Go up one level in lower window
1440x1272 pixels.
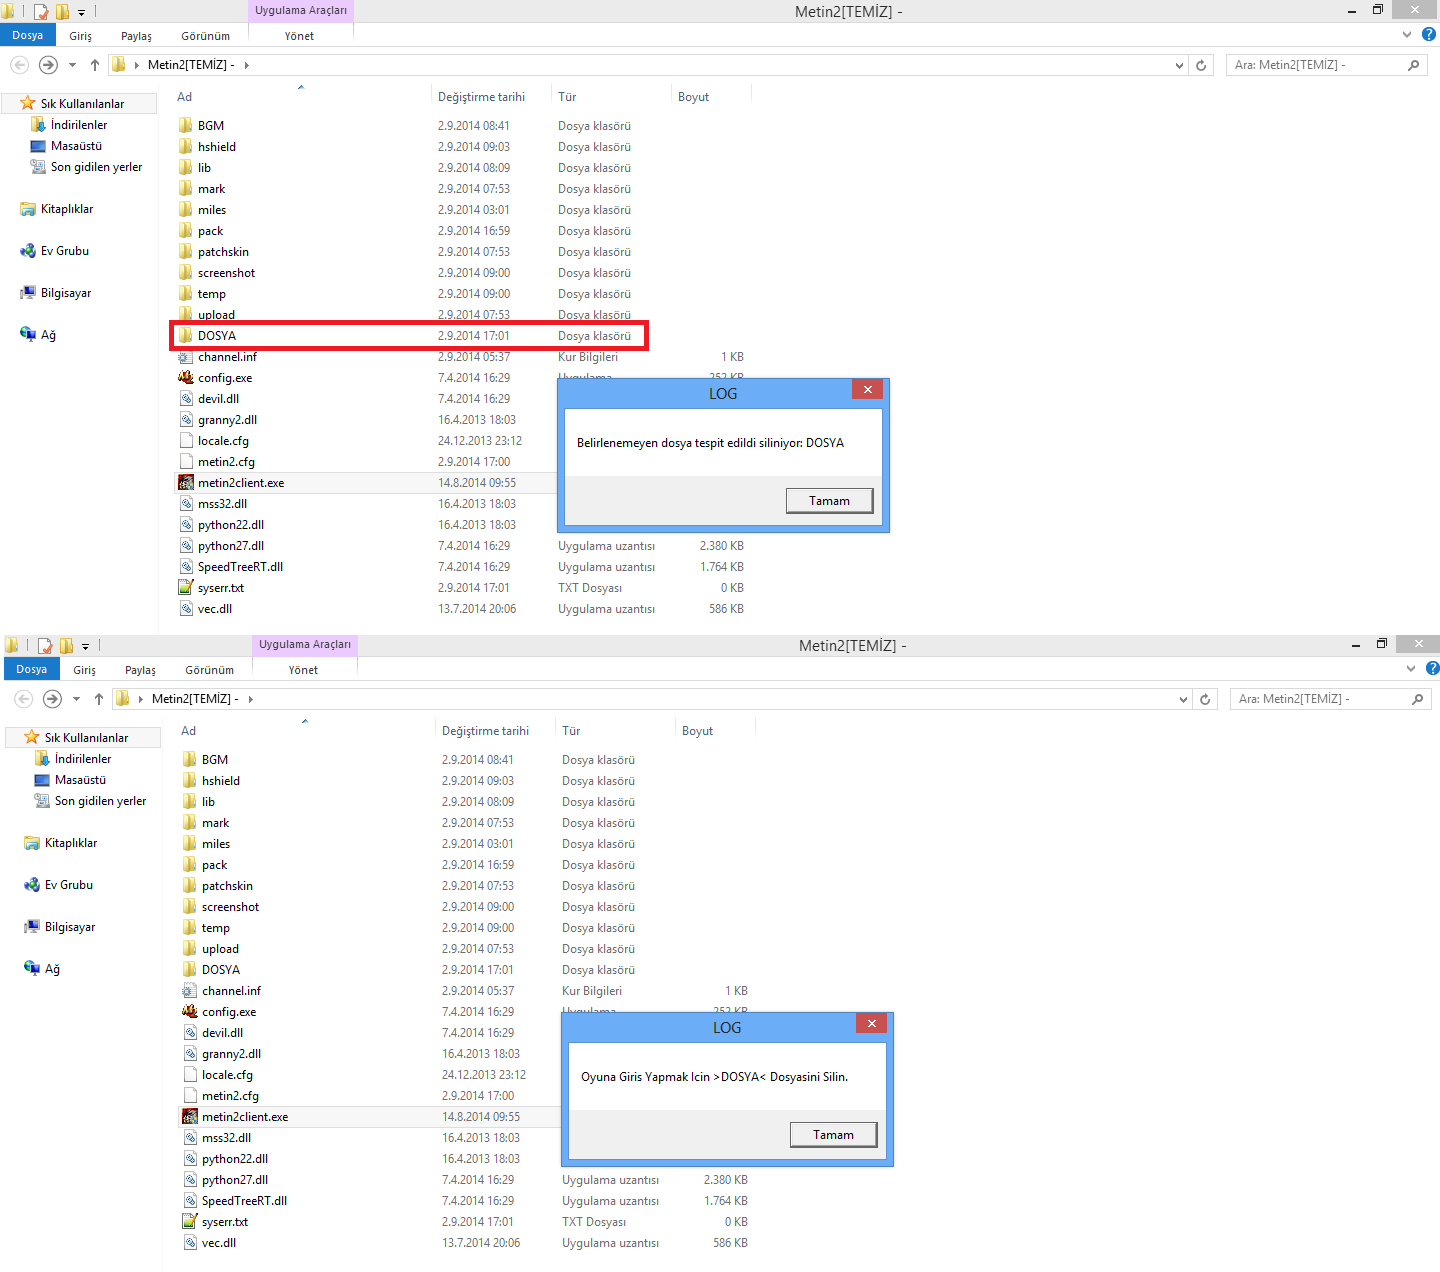(x=99, y=698)
